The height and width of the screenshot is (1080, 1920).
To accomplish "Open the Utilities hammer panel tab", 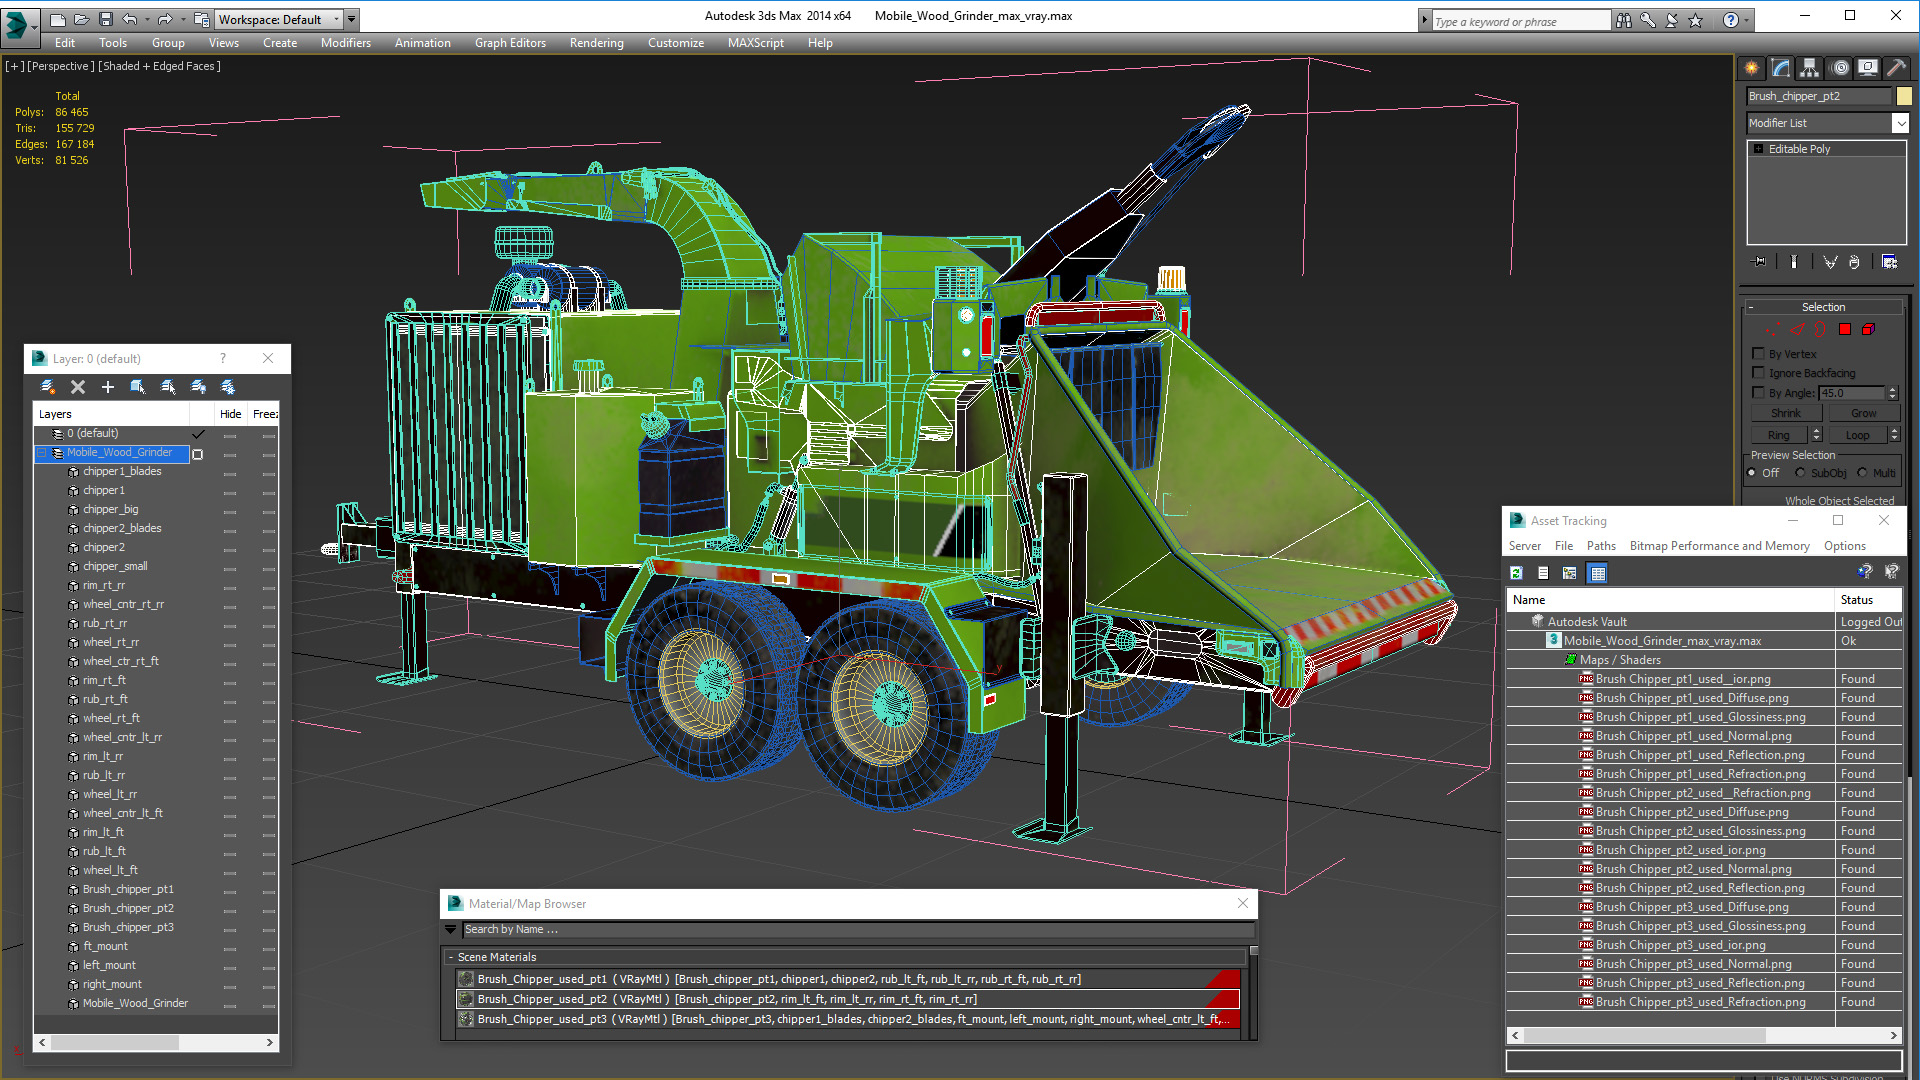I will pos(1896,68).
